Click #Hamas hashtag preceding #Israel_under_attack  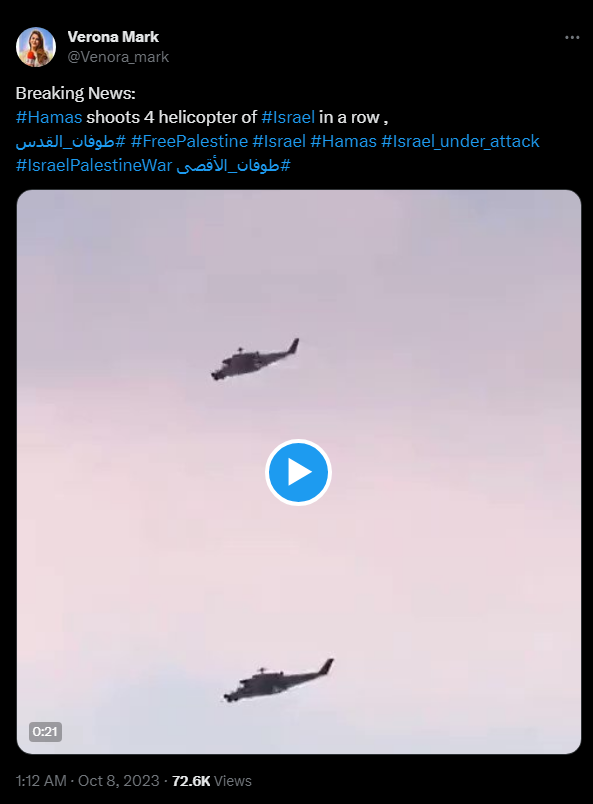coord(344,141)
